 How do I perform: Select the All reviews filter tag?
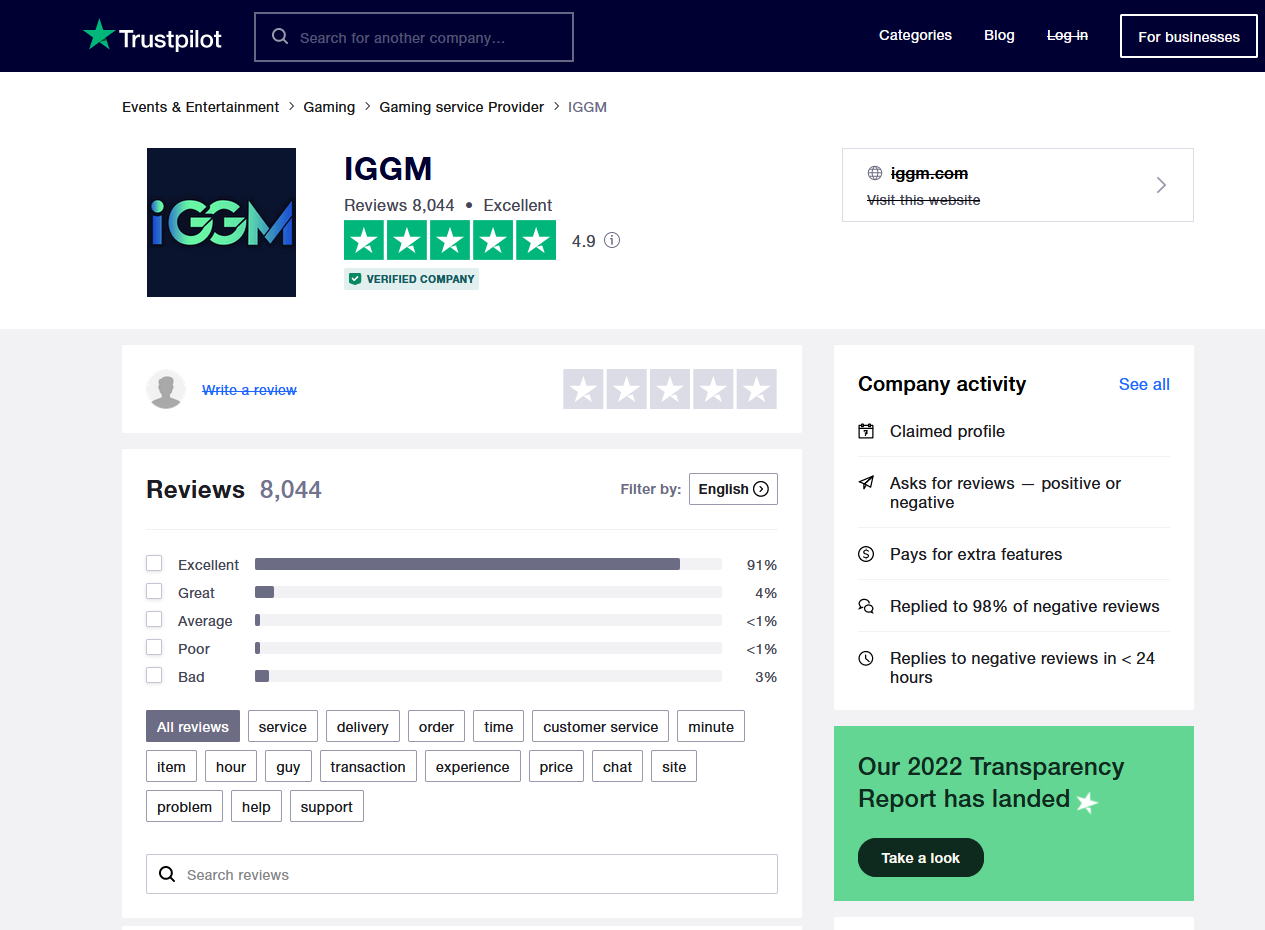(x=193, y=727)
